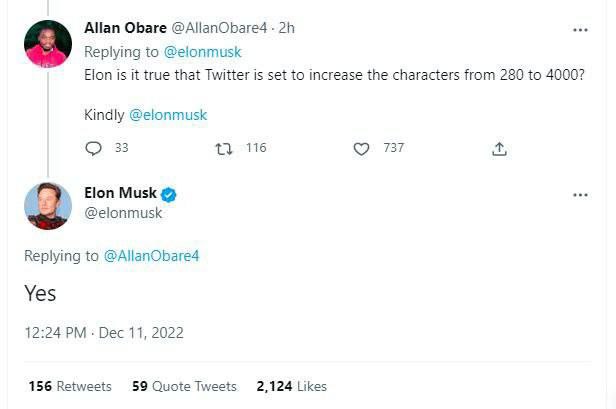
Task: Open Allan Obare's profile picture
Action: (48, 44)
